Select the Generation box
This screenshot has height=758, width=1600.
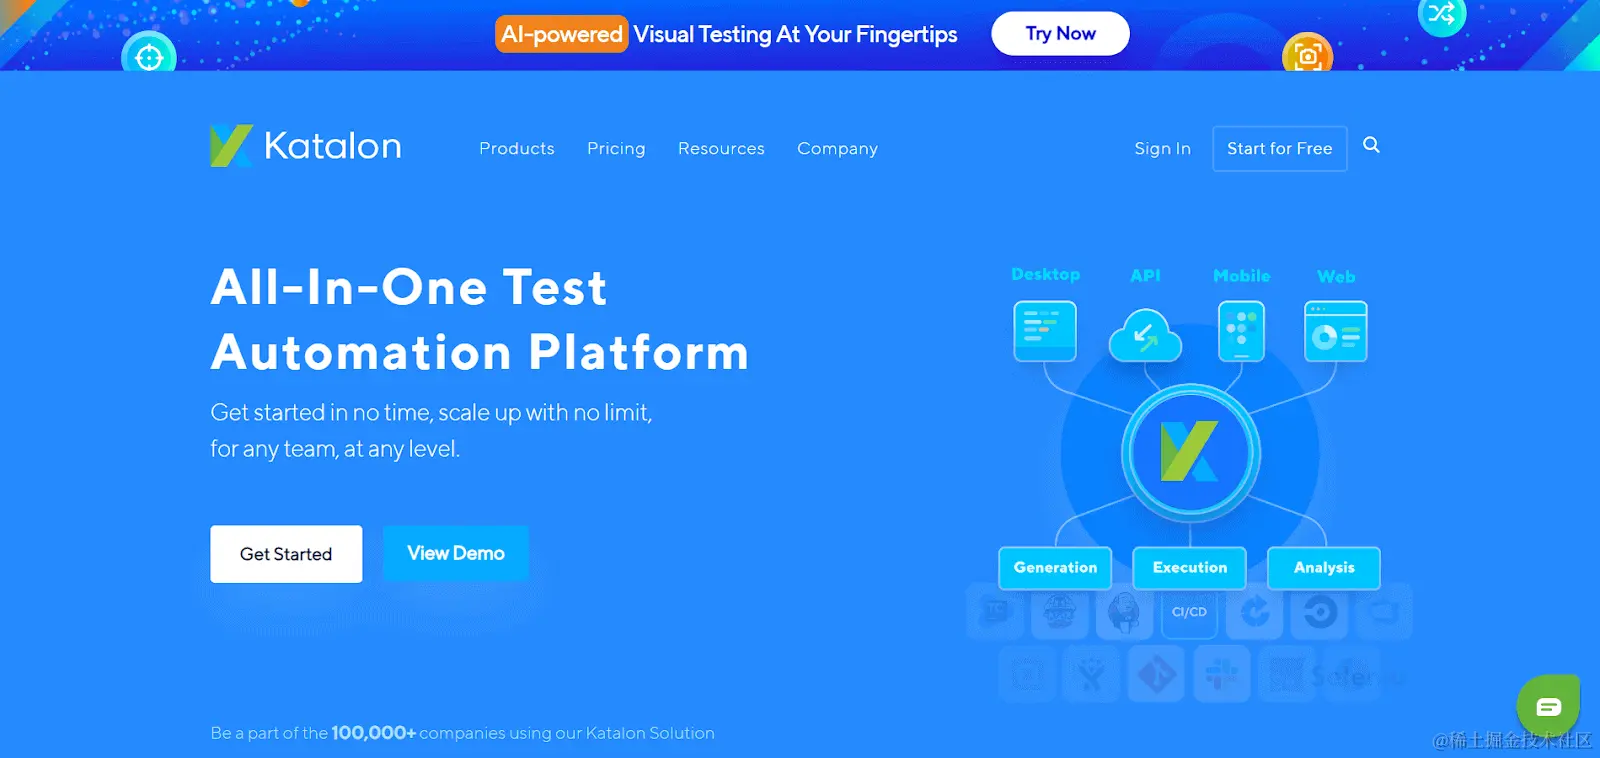point(1055,568)
